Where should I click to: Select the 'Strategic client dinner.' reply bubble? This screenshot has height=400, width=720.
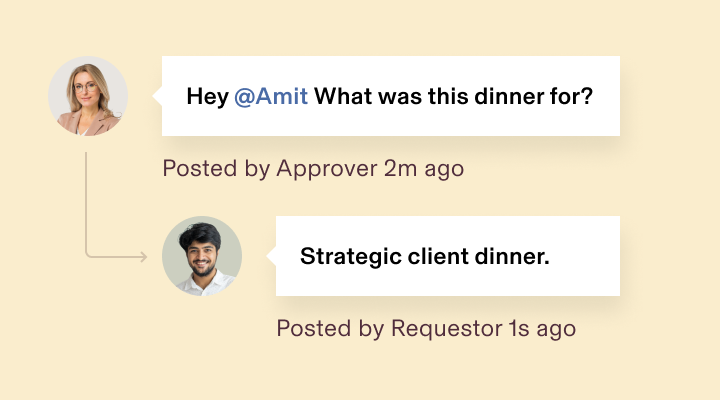tap(448, 256)
